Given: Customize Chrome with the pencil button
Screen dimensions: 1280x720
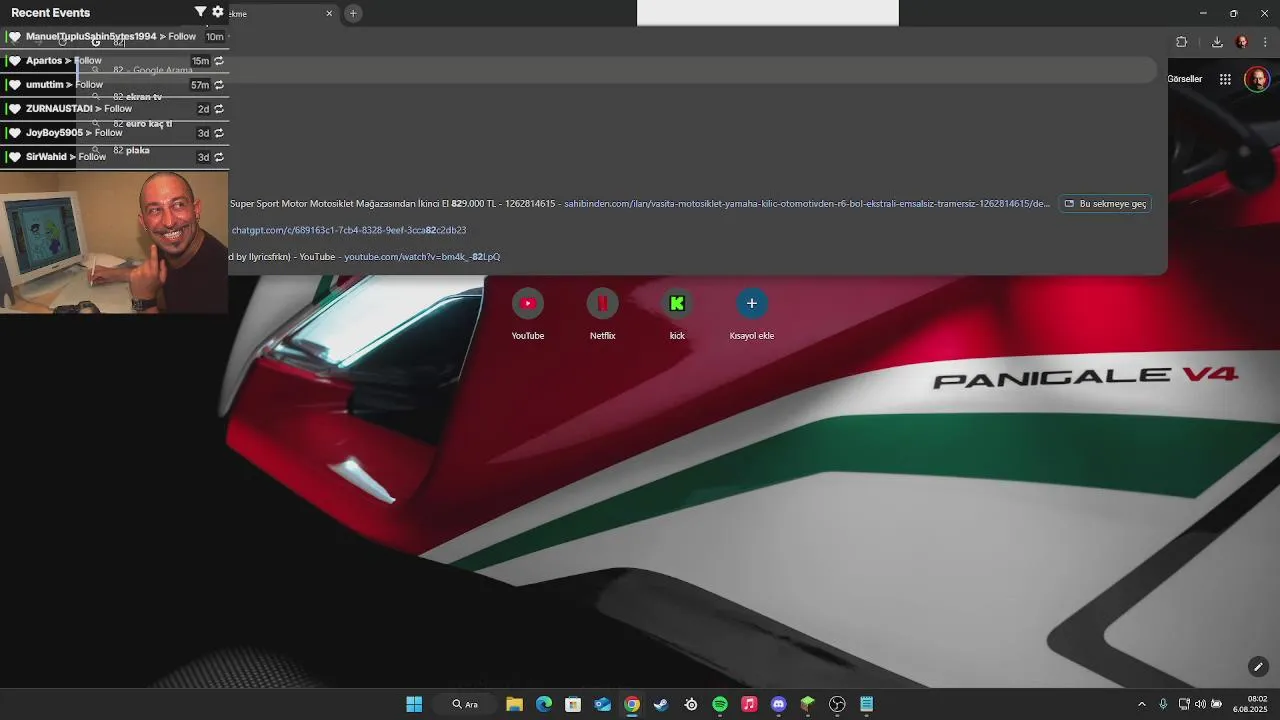Looking at the screenshot, I should 1258,667.
